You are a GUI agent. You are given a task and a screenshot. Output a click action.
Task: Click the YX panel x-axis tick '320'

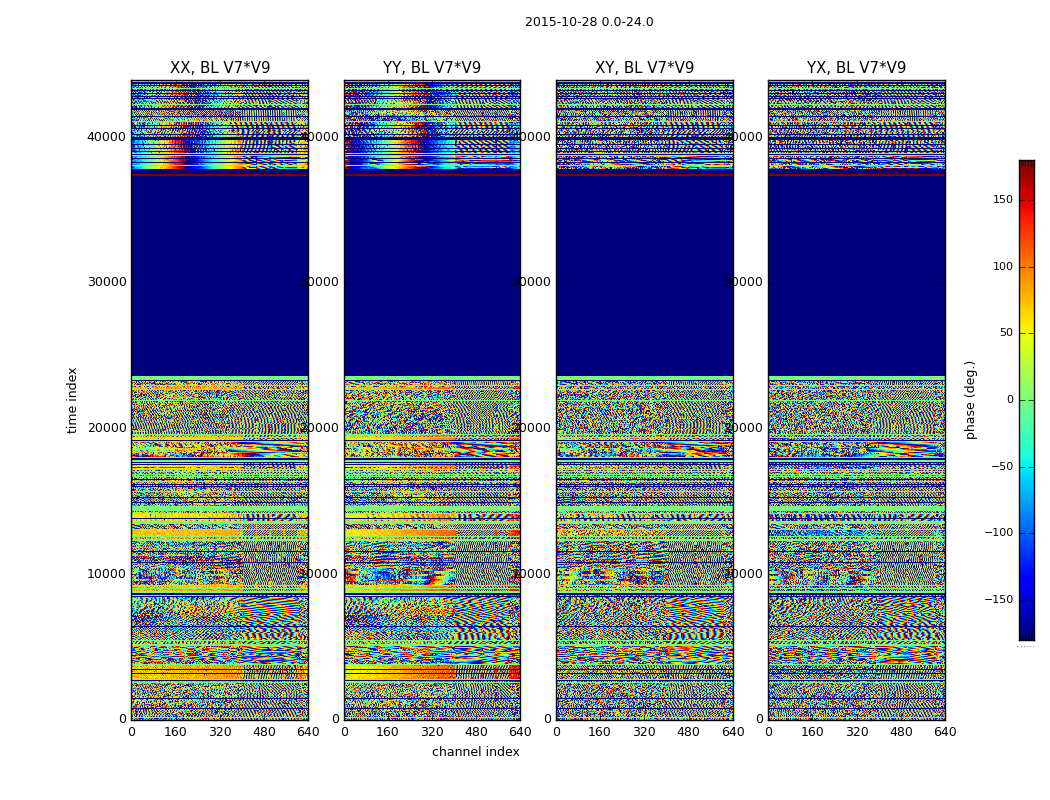tap(856, 732)
